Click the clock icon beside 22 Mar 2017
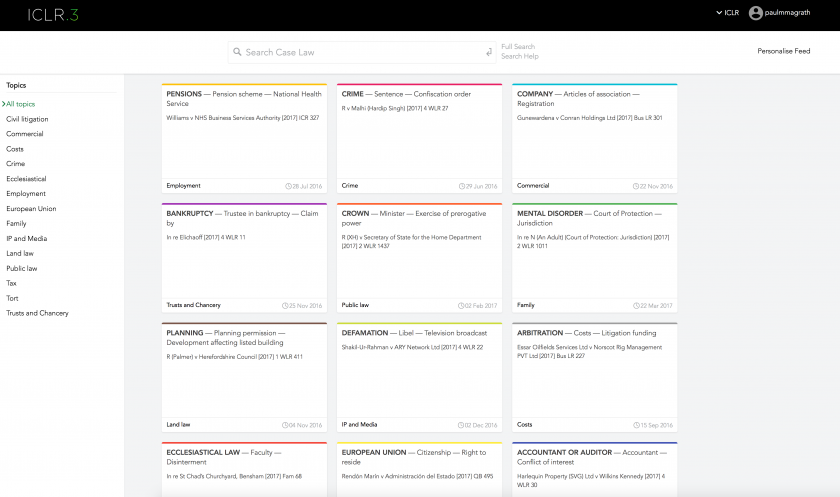This screenshot has width=840, height=497. coord(636,305)
